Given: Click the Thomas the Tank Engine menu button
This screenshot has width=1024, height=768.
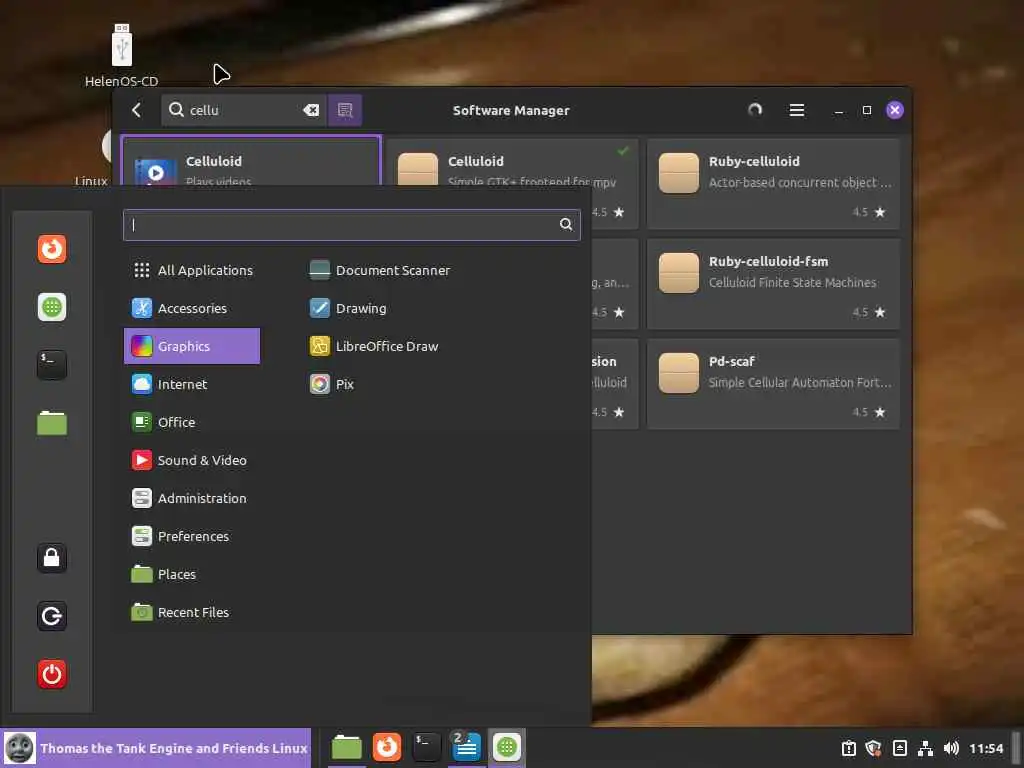Looking at the screenshot, I should tap(155, 748).
